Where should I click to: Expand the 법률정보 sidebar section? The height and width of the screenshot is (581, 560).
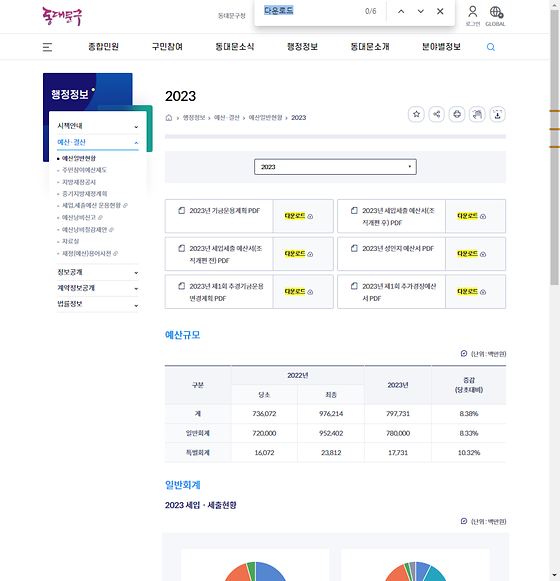97,304
